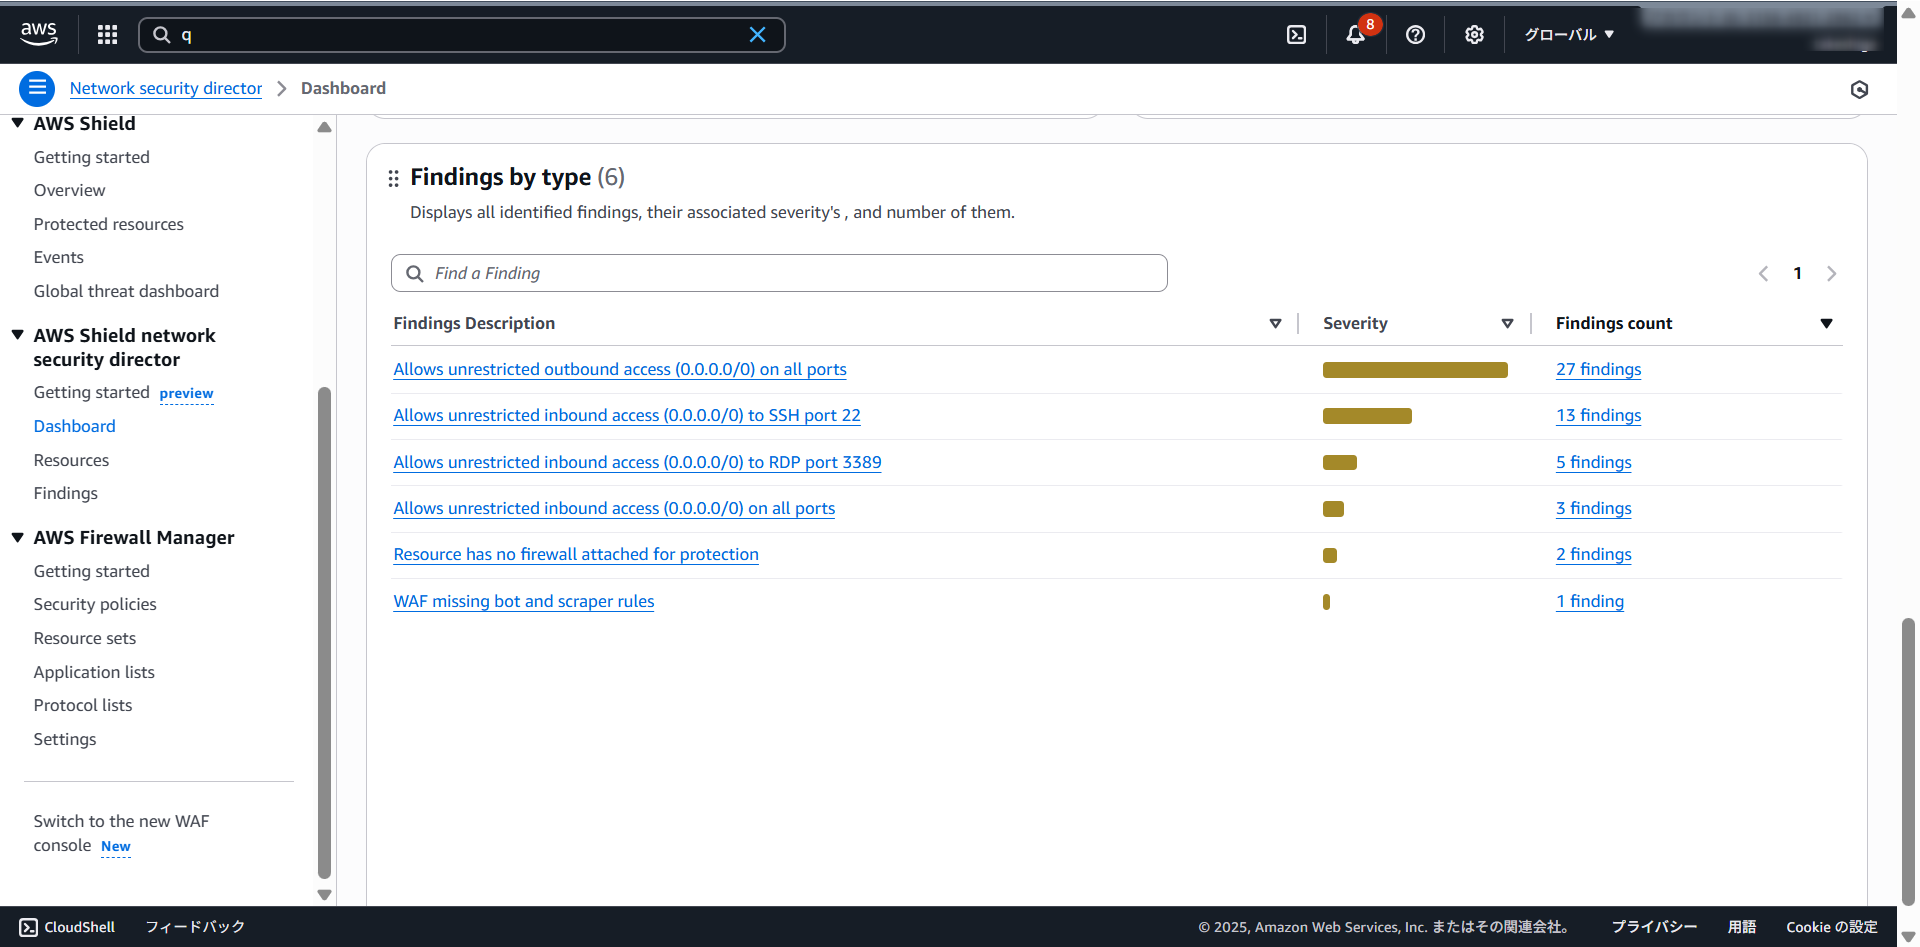The width and height of the screenshot is (1920, 947).
Task: Open the settings gear icon
Action: (x=1474, y=35)
